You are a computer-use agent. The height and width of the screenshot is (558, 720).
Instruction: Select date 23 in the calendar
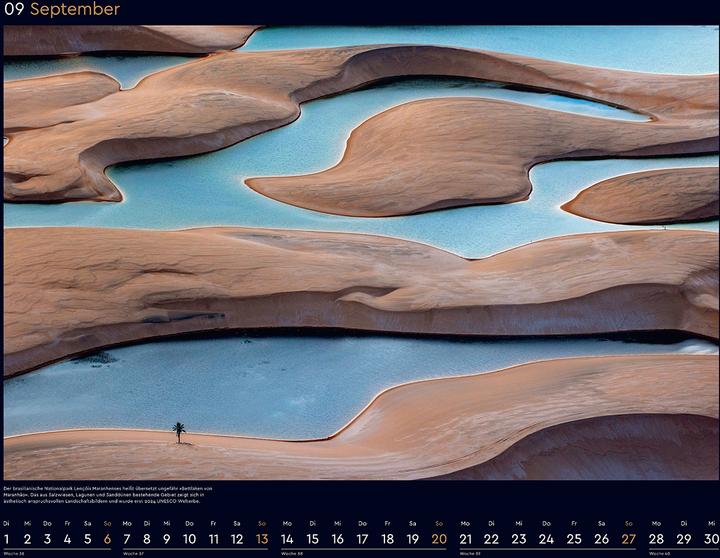coord(518,539)
